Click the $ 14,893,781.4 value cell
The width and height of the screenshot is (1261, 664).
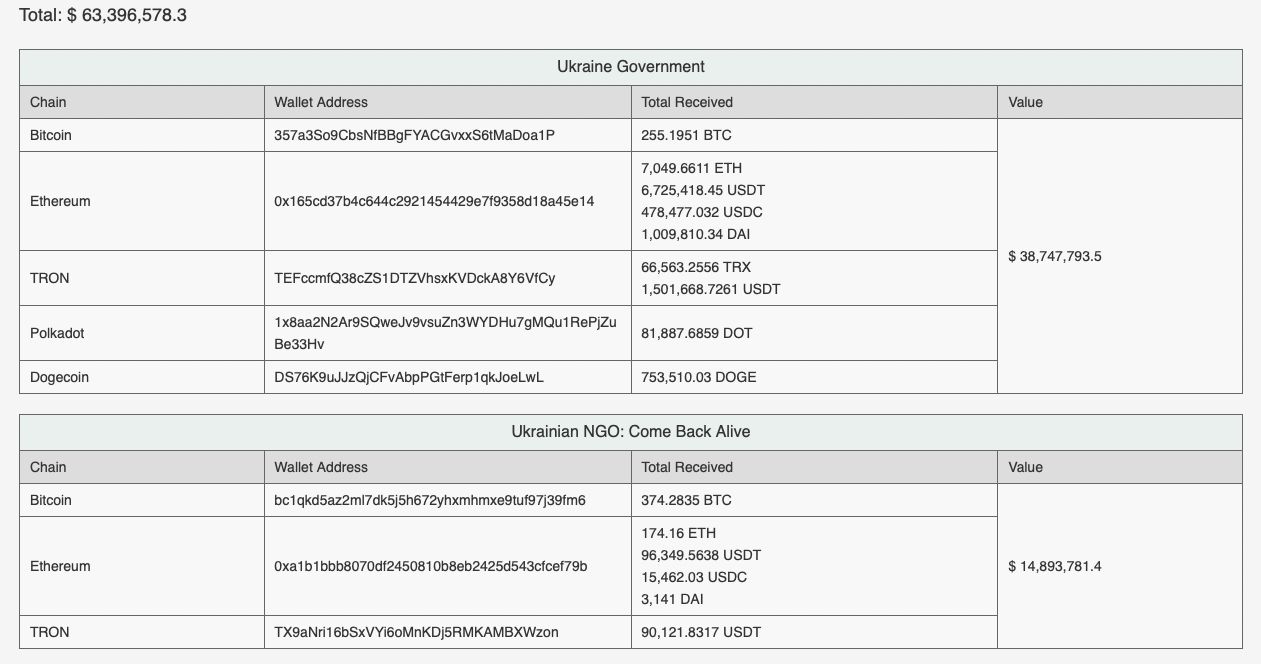(1055, 566)
